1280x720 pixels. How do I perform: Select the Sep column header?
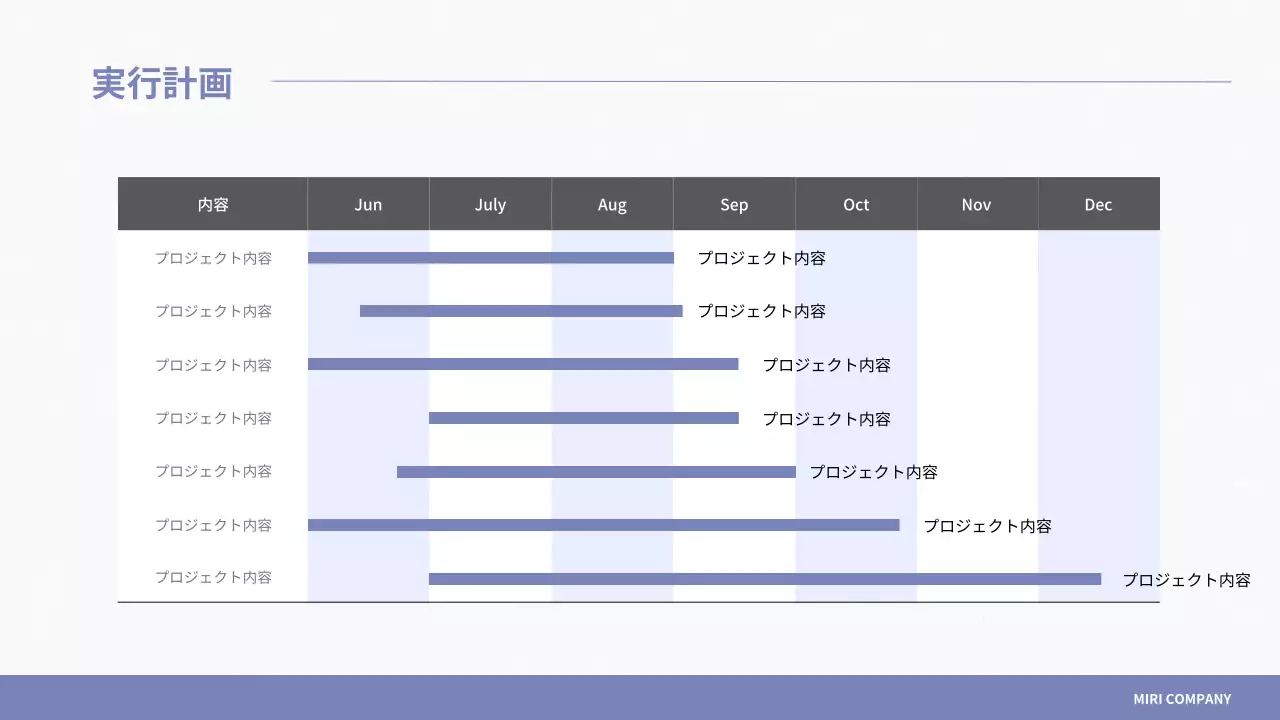tap(734, 204)
